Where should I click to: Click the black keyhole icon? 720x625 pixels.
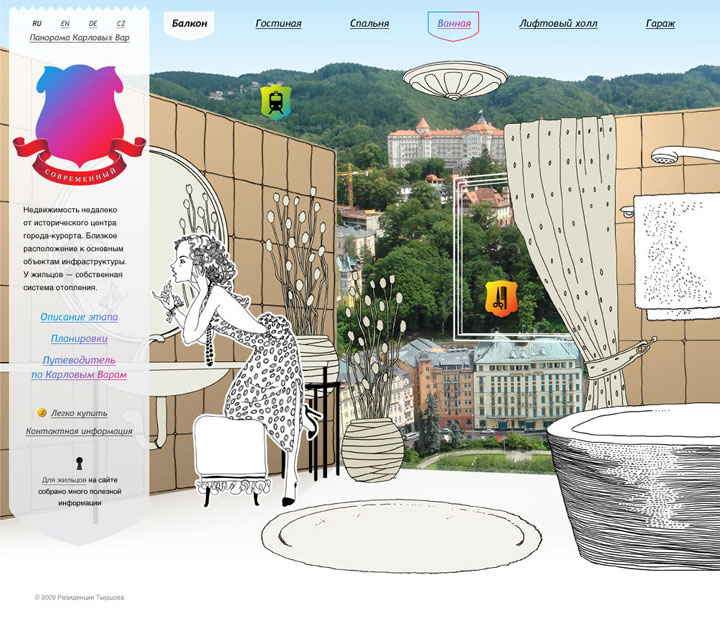point(79,463)
